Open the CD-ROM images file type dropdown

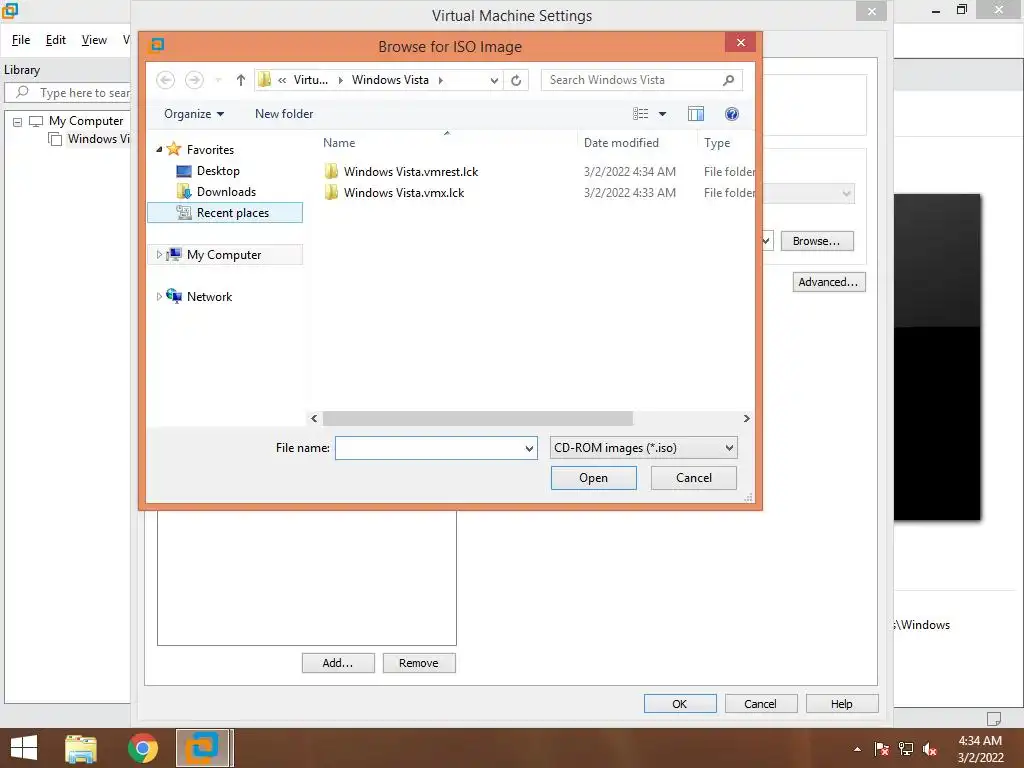click(643, 448)
